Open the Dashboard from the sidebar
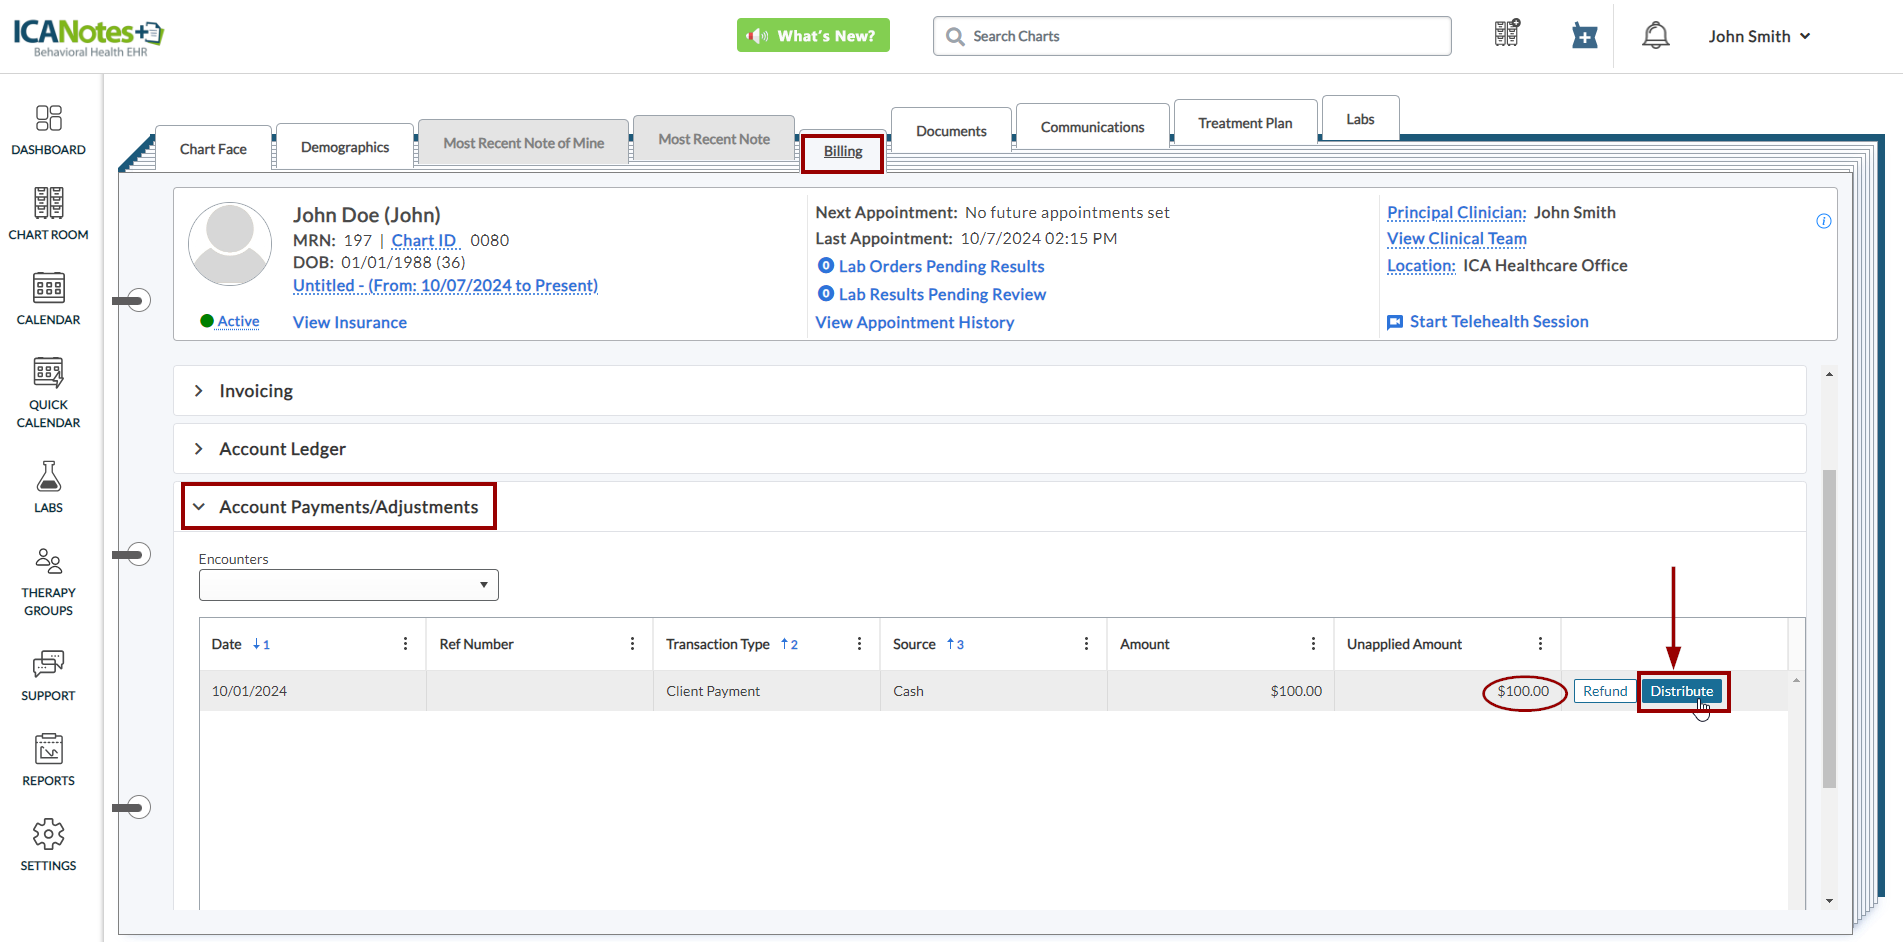1903x942 pixels. 48,130
